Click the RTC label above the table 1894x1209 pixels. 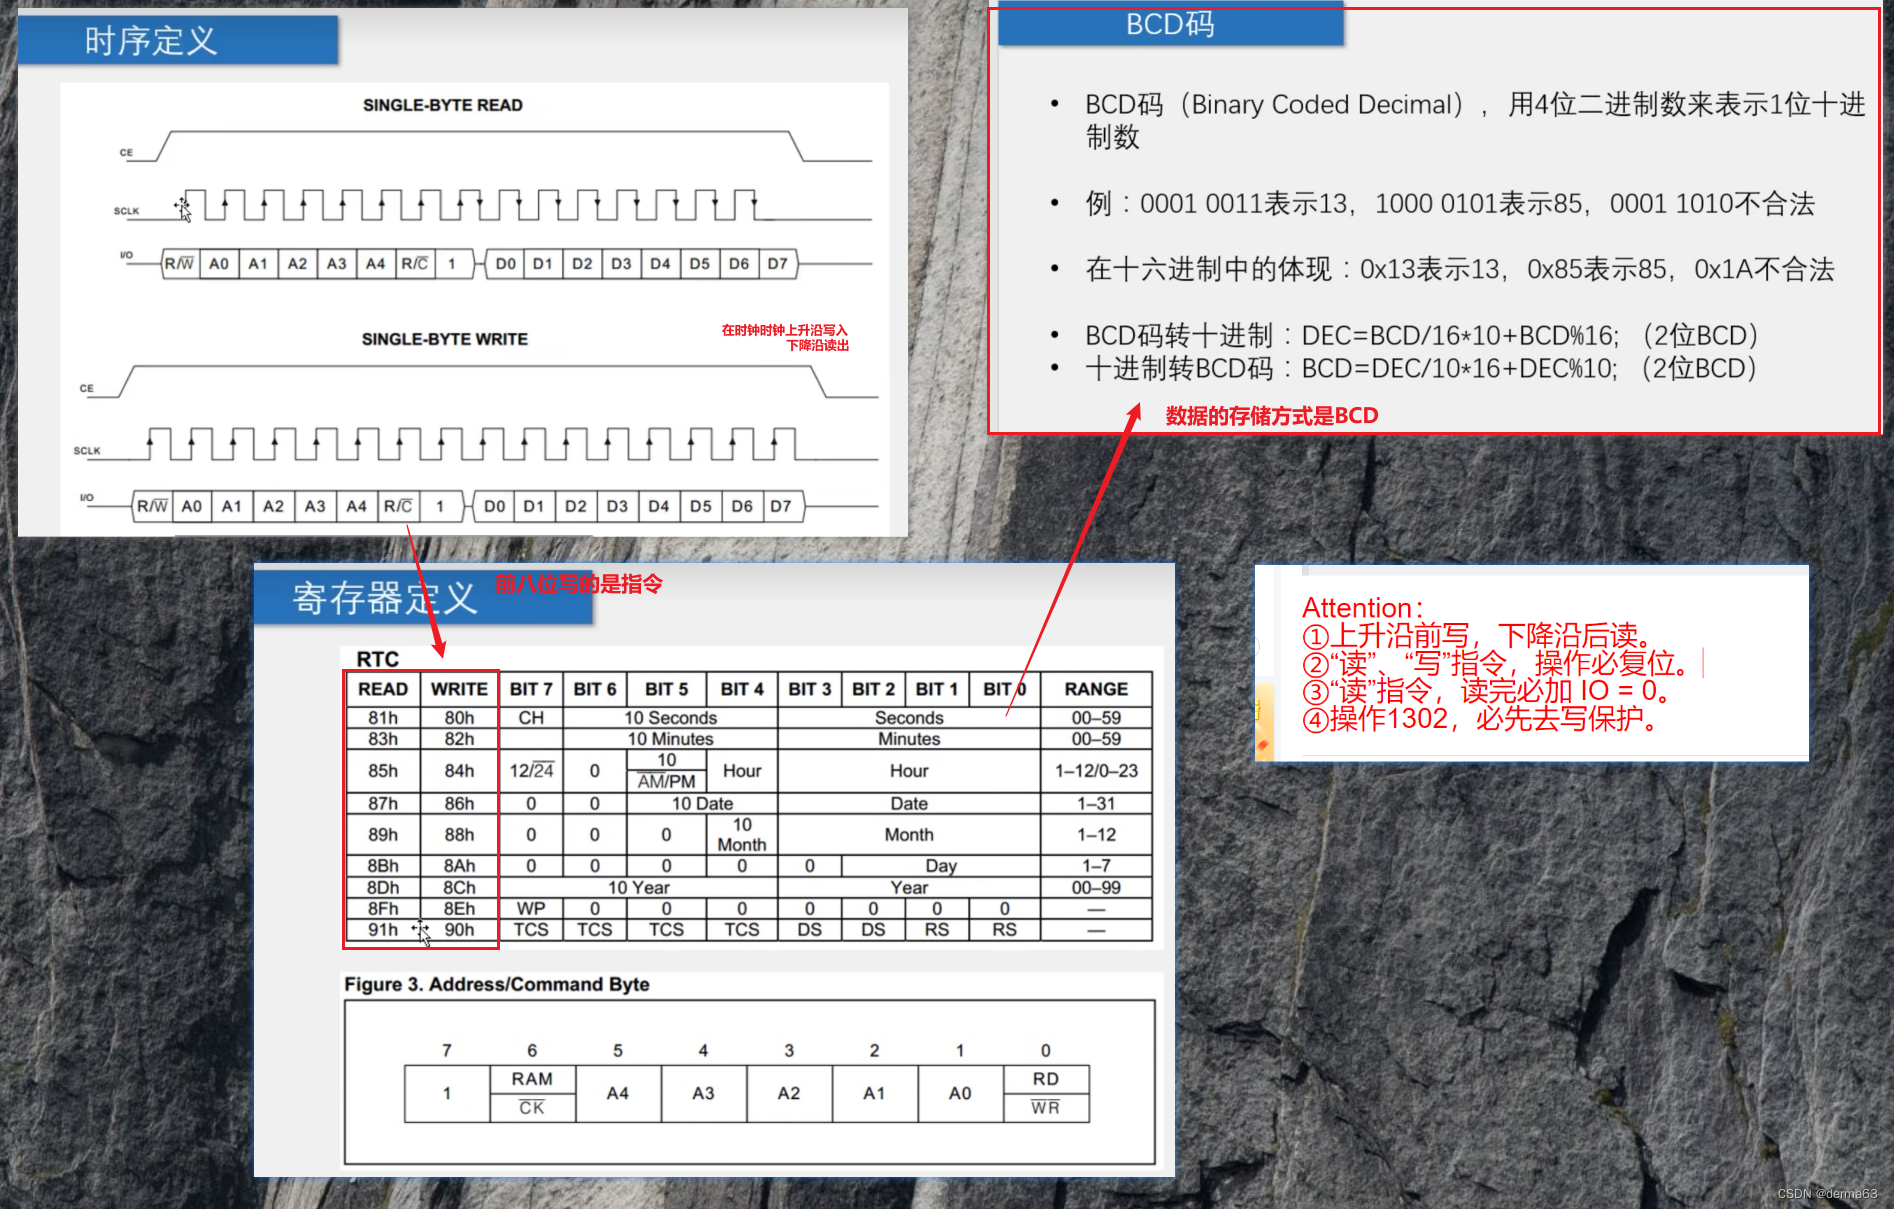click(x=377, y=659)
